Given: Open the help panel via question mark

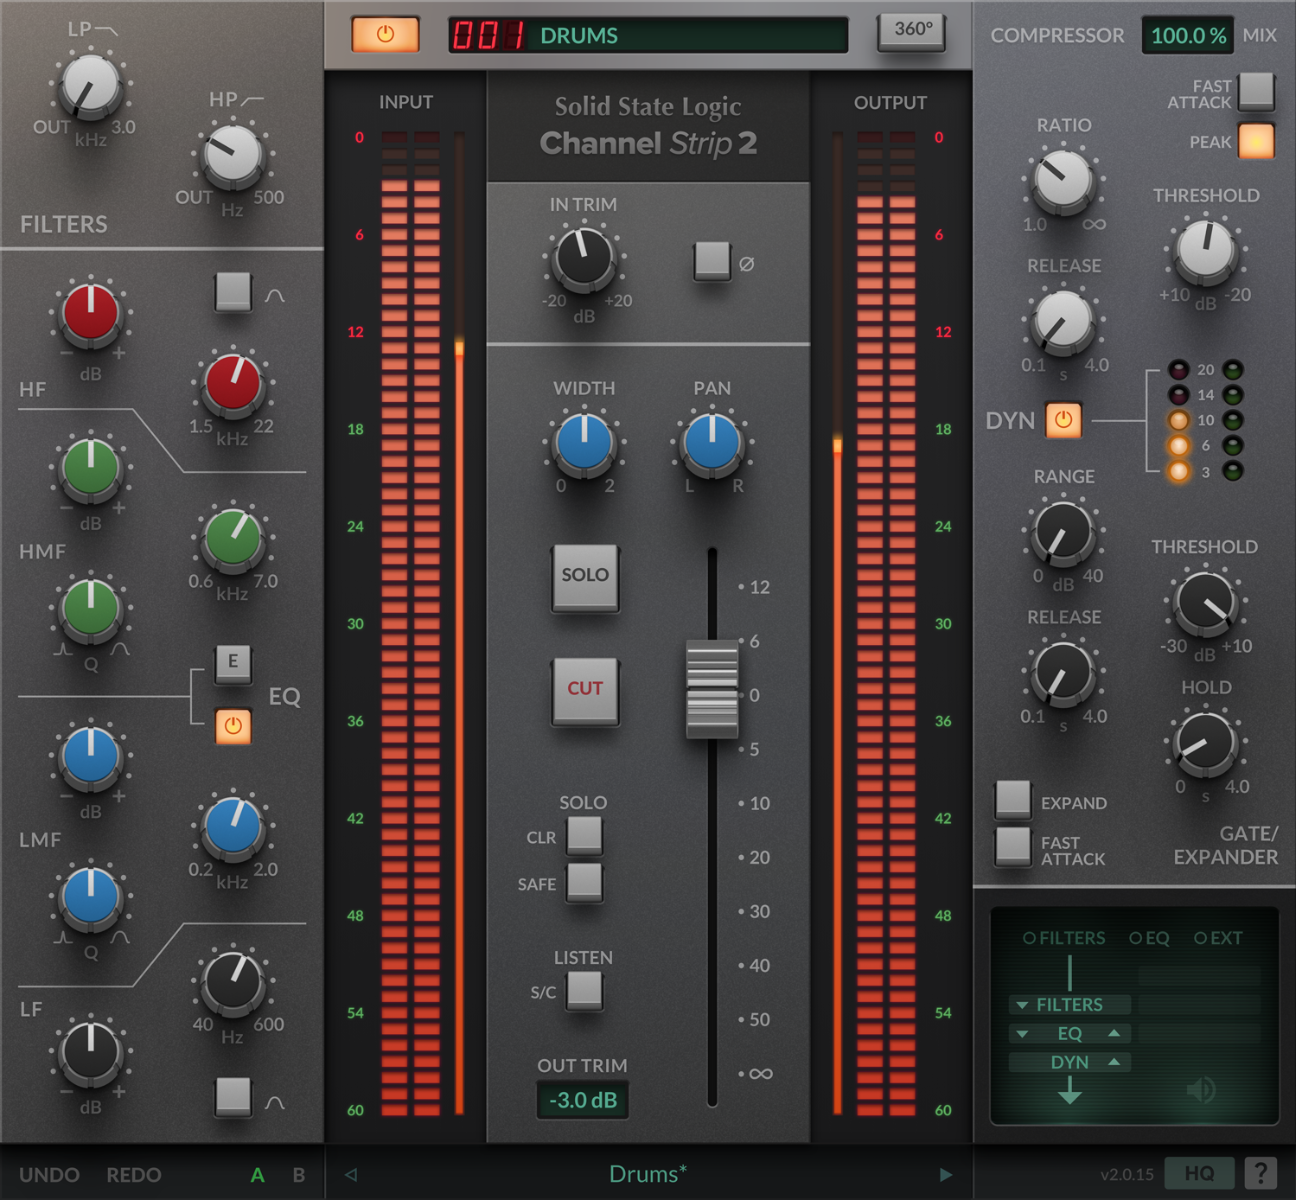Looking at the screenshot, I should coord(1262,1174).
